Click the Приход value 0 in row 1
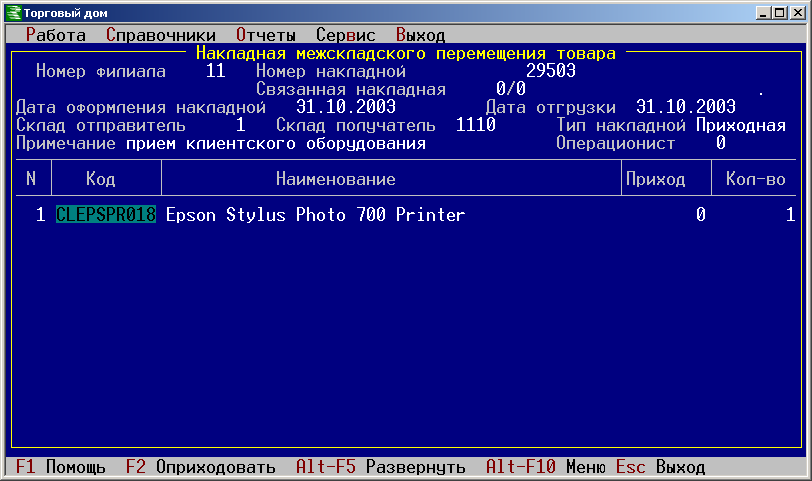This screenshot has height=481, width=812. click(x=700, y=214)
